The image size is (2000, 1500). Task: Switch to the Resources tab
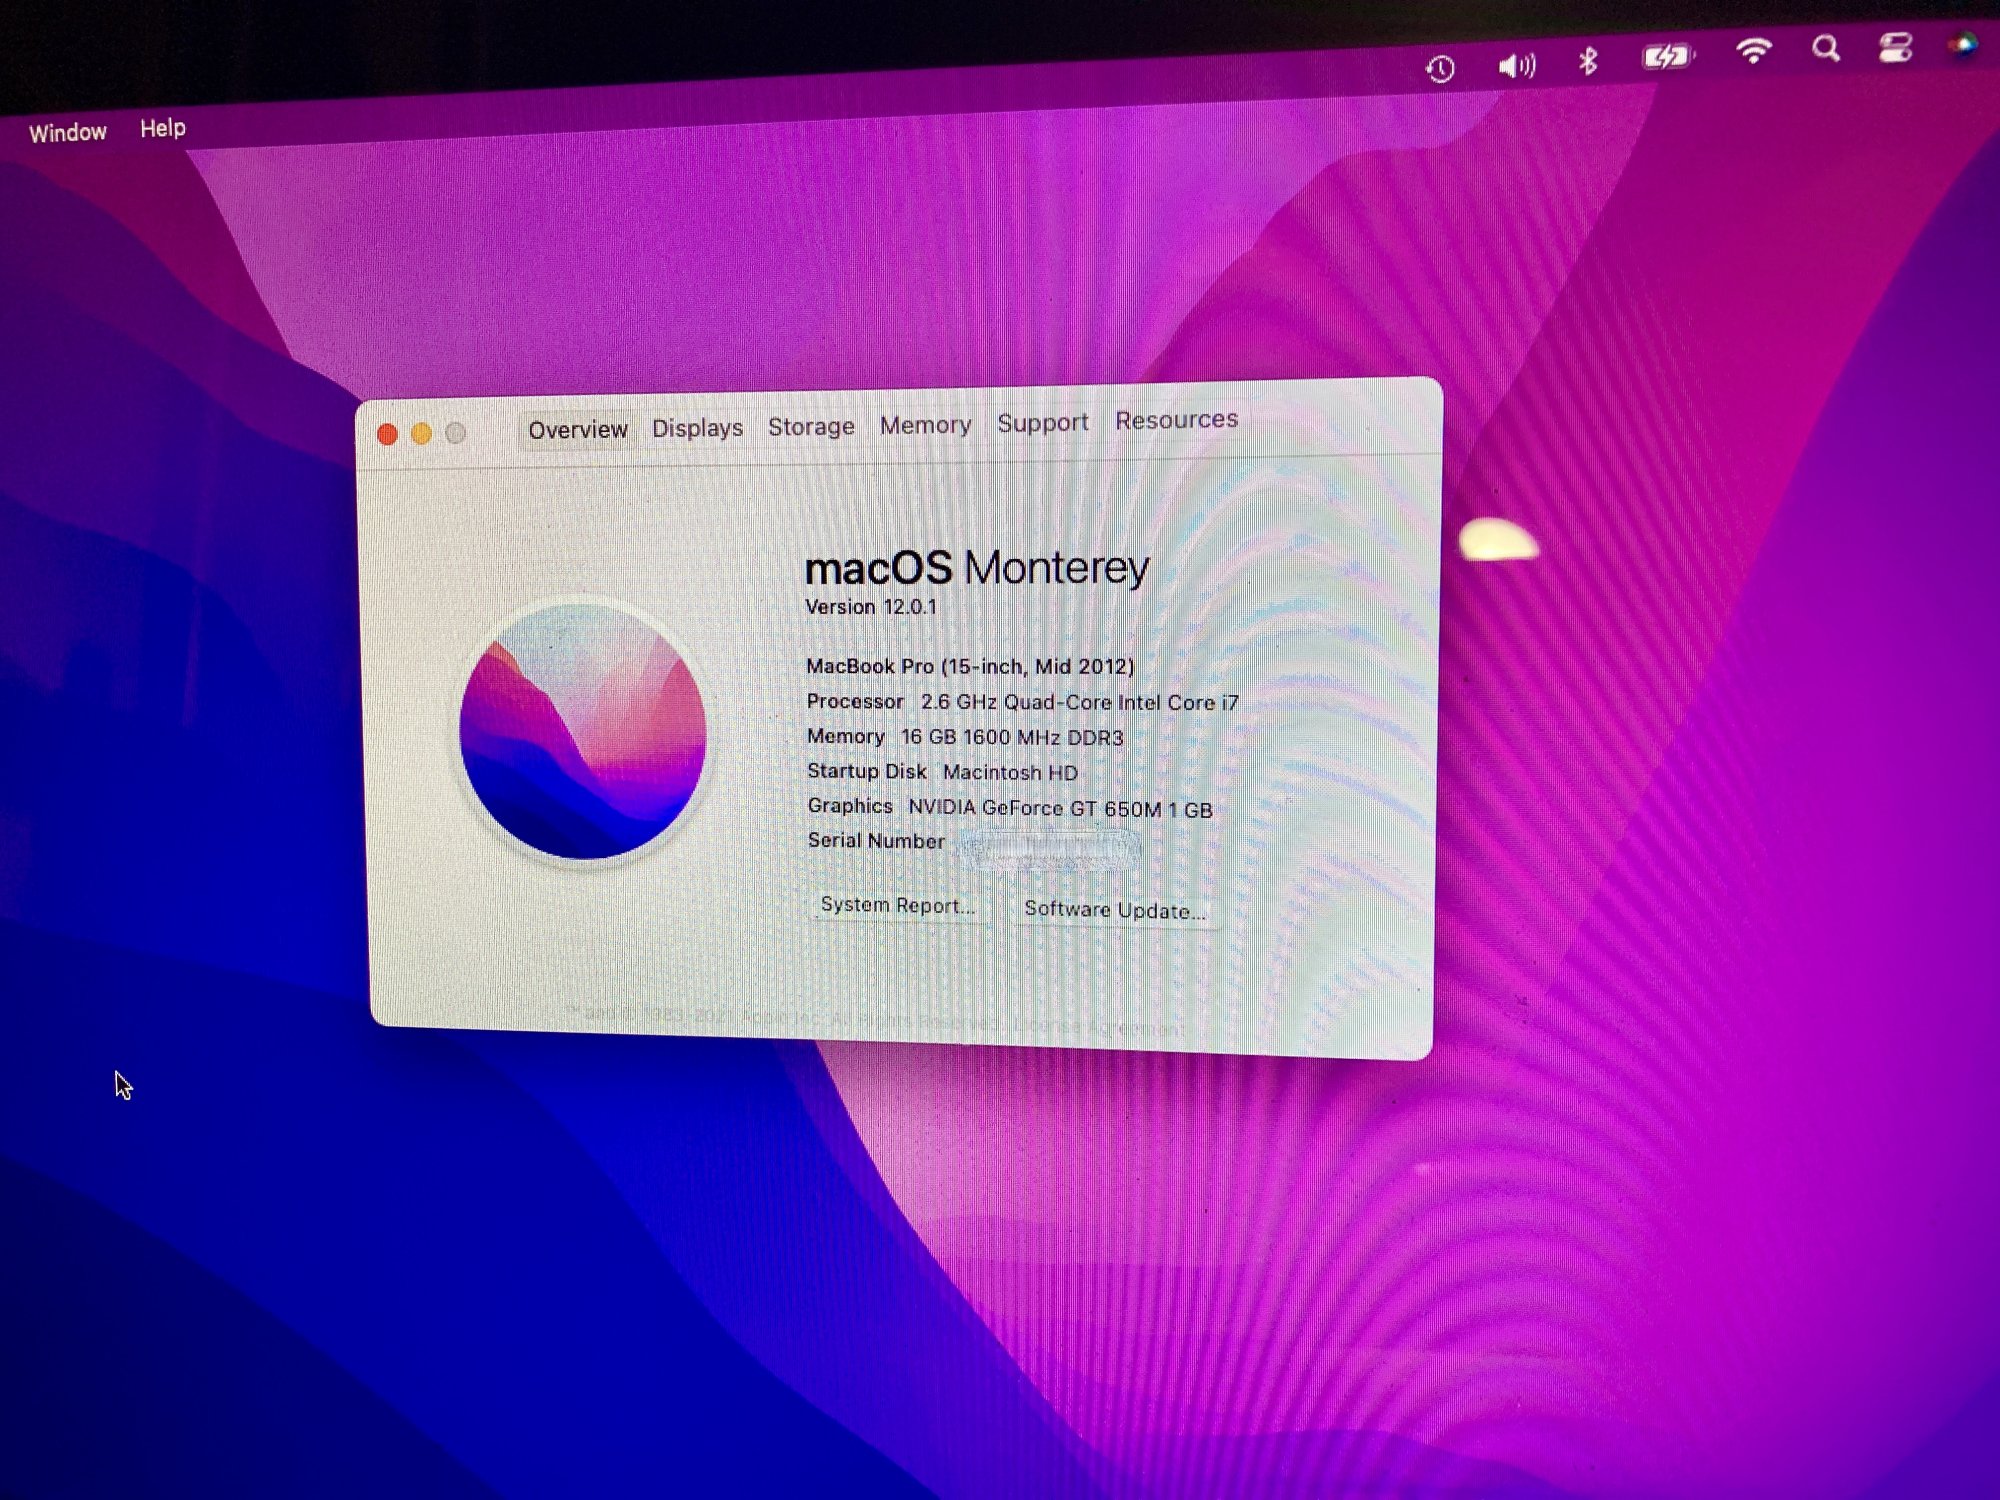(1176, 420)
